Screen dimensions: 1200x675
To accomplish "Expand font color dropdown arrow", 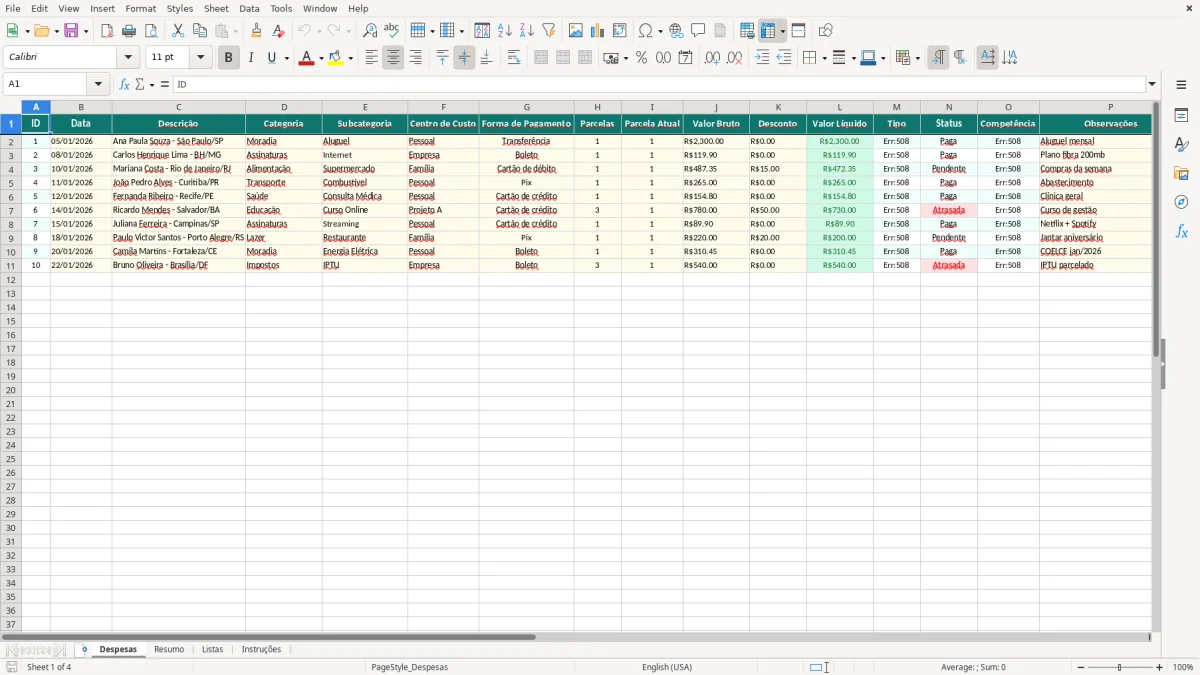I will click(x=321, y=58).
